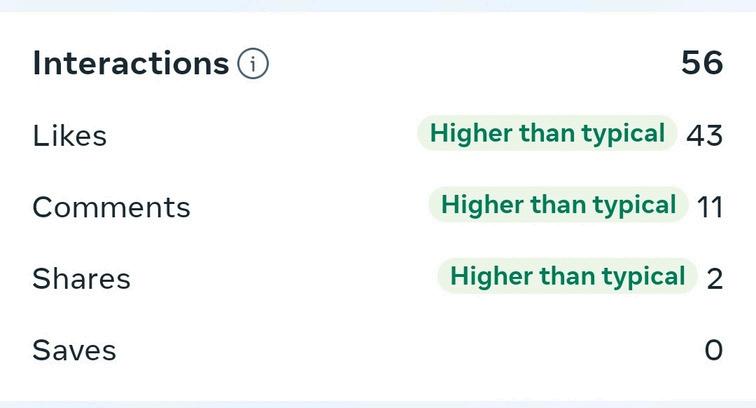Select the Interactions heading
756x408 pixels.
pyautogui.click(x=131, y=63)
